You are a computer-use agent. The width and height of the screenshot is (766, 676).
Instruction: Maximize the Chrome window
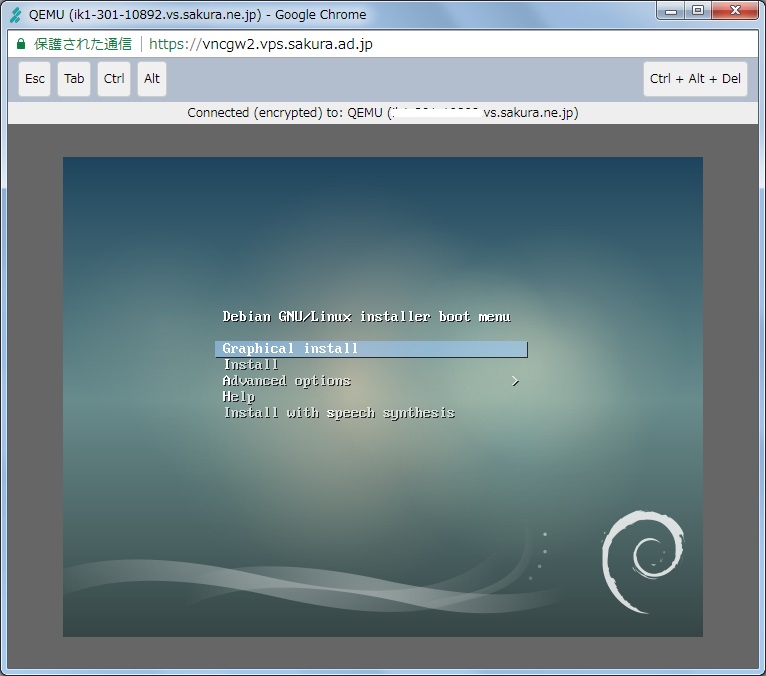tap(698, 10)
